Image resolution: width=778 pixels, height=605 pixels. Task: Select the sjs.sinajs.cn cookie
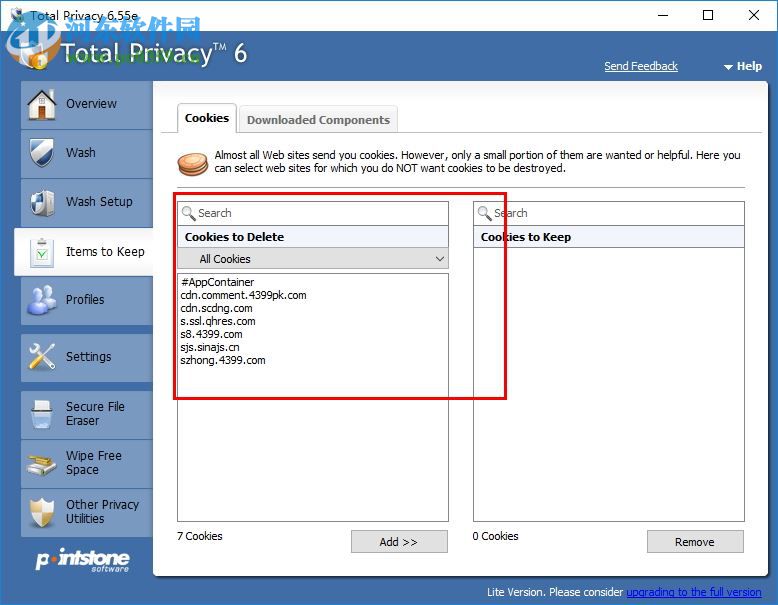[210, 347]
